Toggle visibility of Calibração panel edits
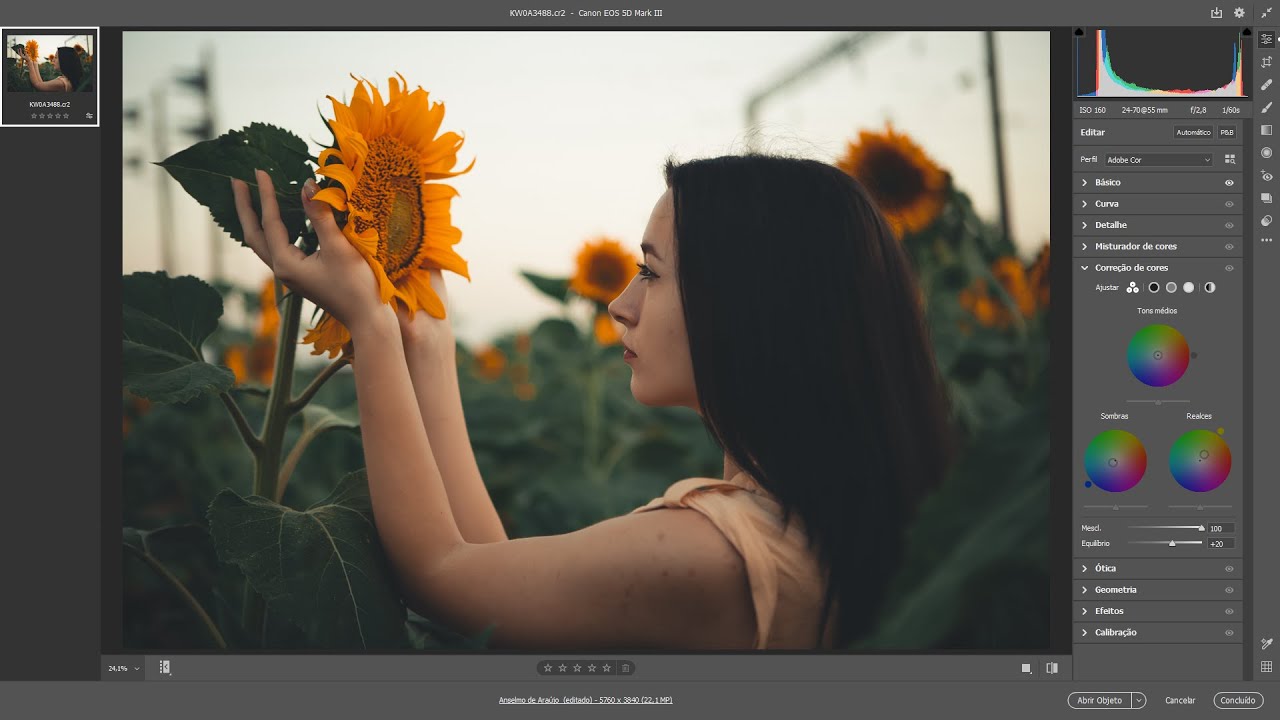Image resolution: width=1280 pixels, height=720 pixels. pos(1229,633)
